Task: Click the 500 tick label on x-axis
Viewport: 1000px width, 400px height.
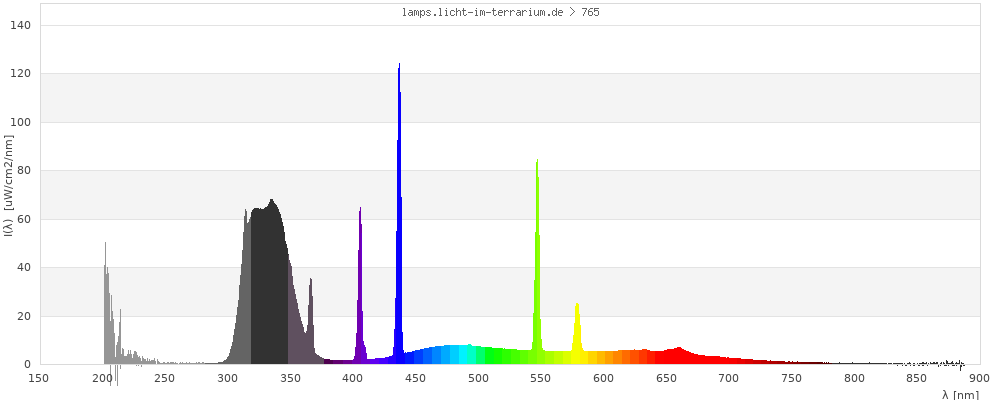Action: 478,378
